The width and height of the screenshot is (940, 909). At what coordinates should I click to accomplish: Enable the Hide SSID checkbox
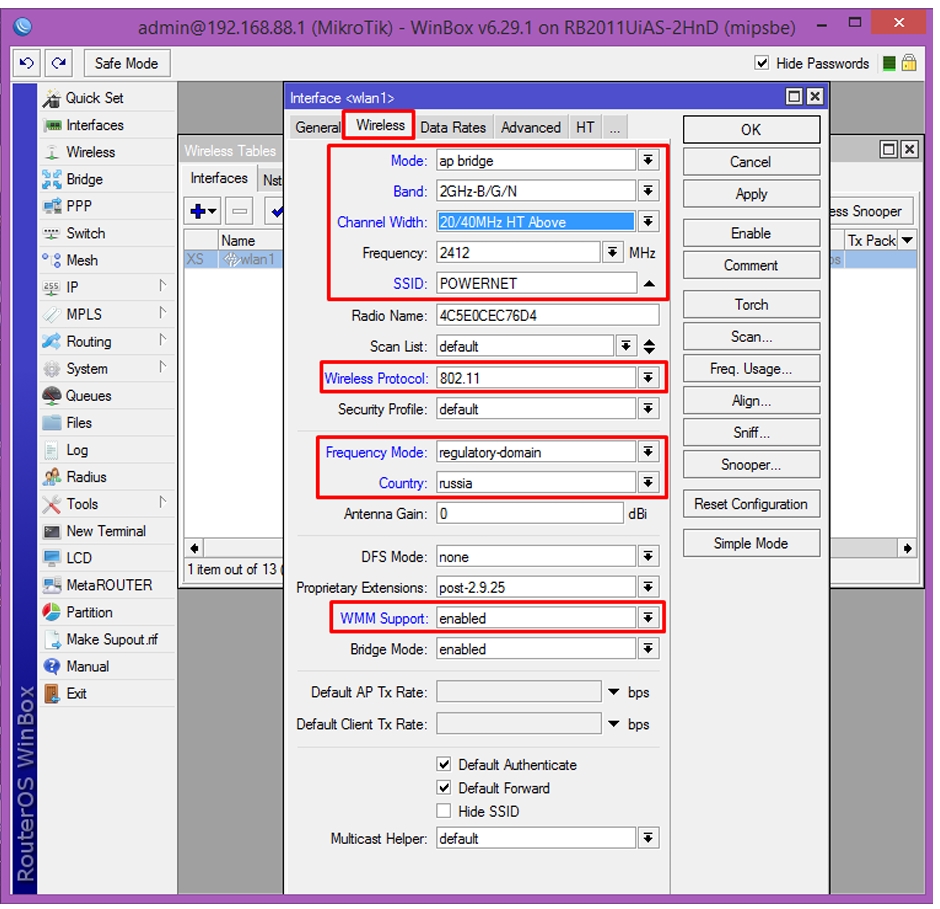tap(444, 811)
